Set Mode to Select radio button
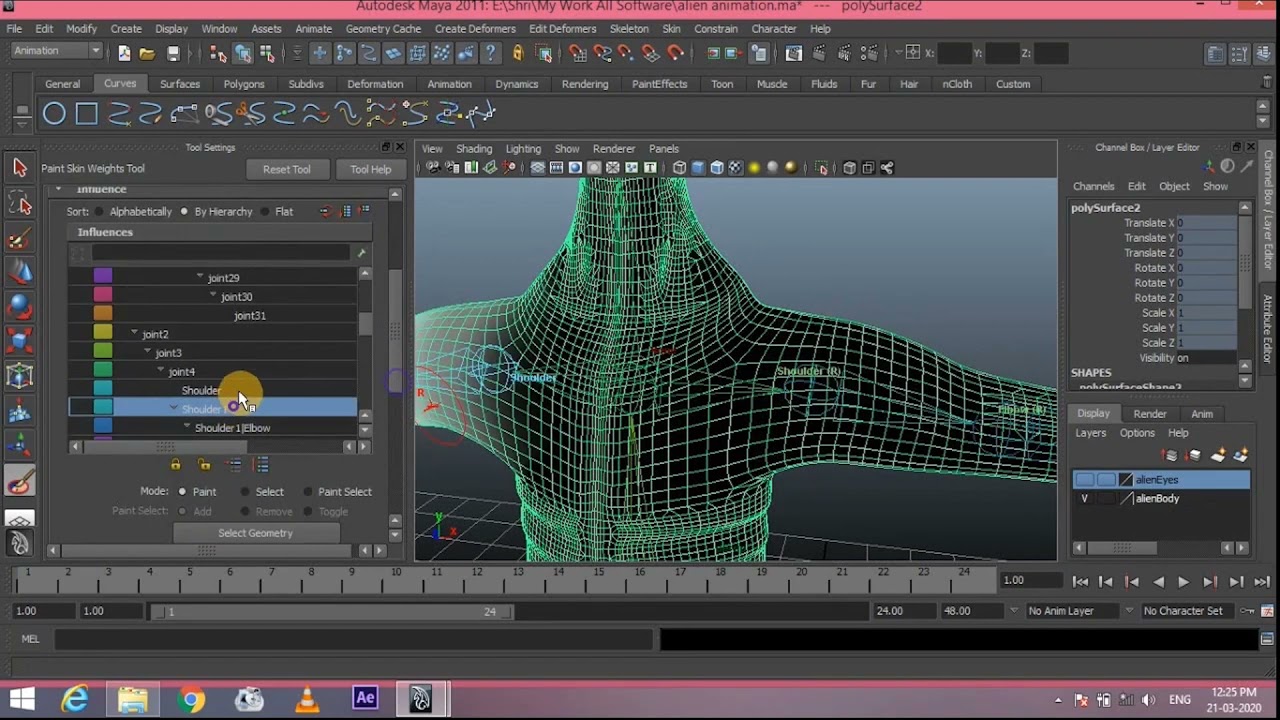1280x720 pixels. 243,492
